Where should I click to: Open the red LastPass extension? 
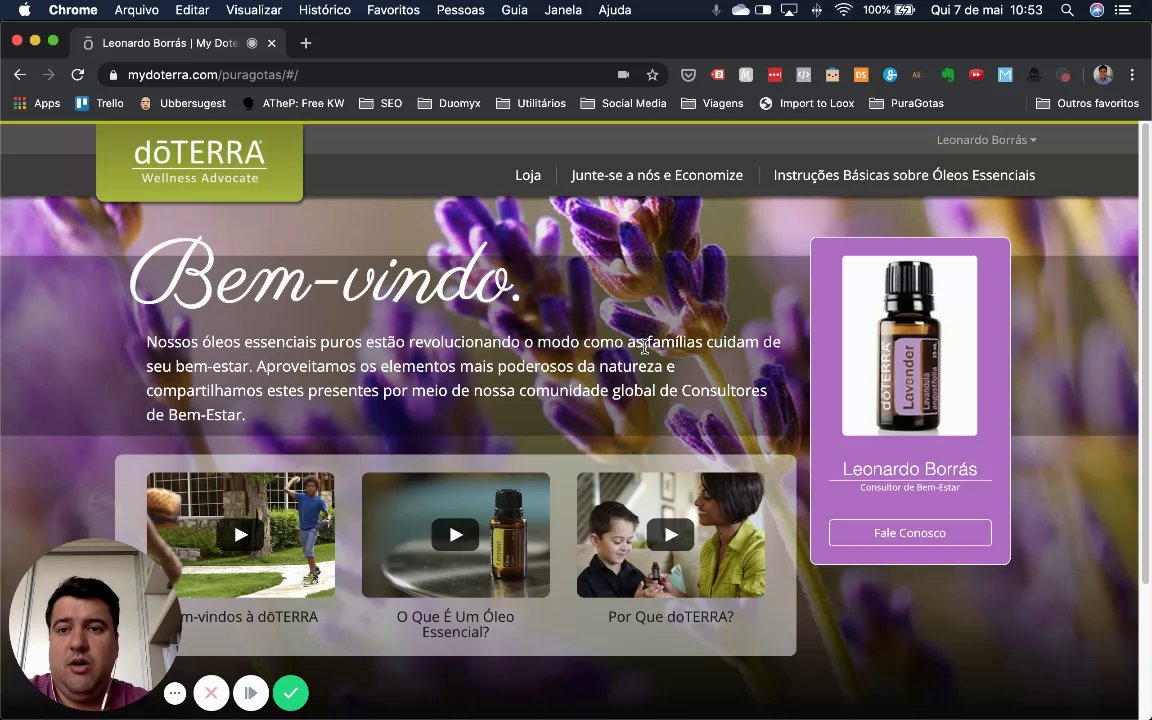tap(774, 74)
